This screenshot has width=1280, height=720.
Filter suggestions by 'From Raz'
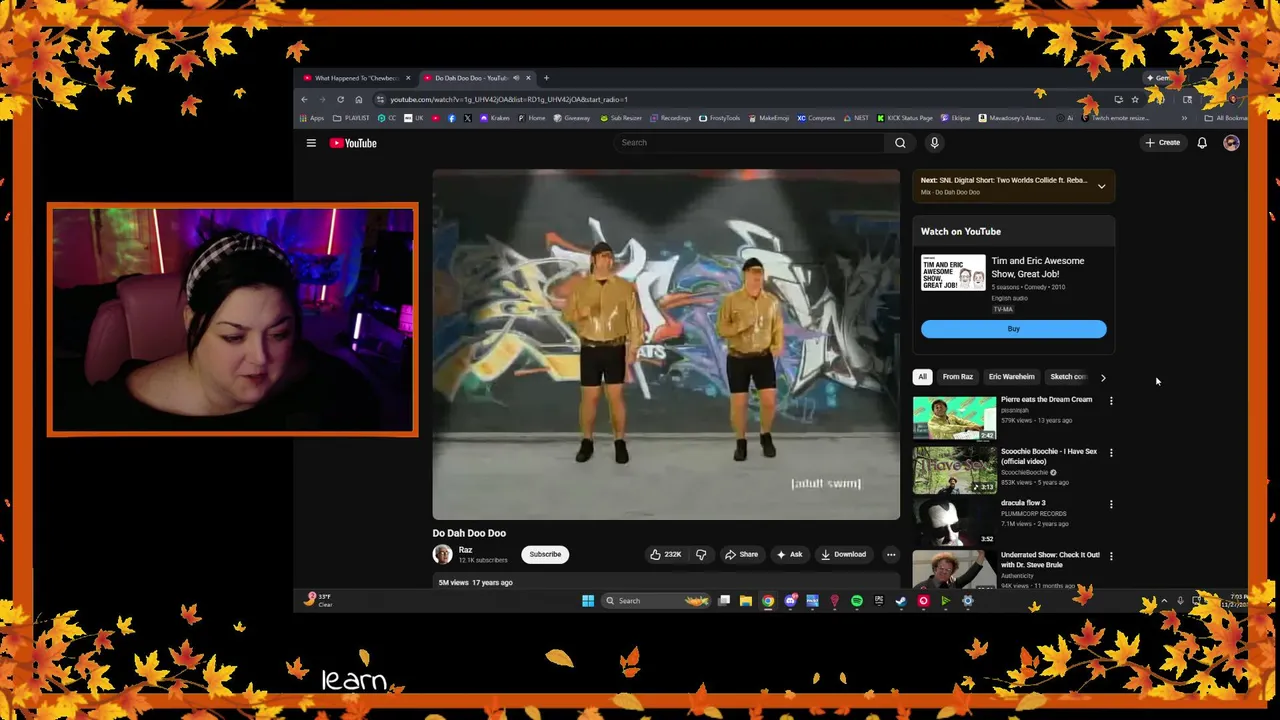[x=957, y=377]
